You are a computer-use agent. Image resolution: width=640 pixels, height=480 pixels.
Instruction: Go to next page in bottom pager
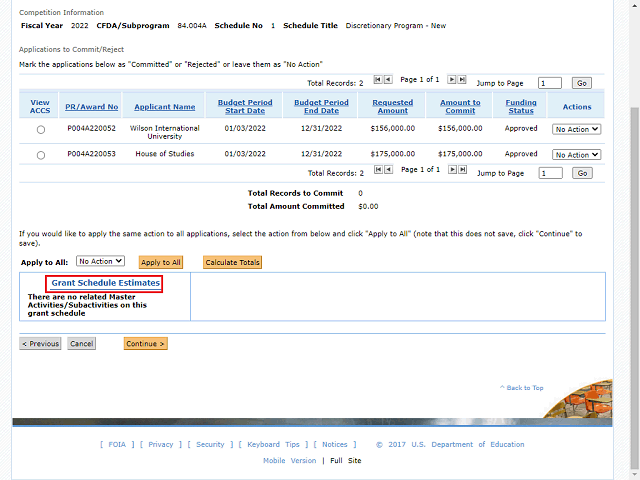point(452,169)
